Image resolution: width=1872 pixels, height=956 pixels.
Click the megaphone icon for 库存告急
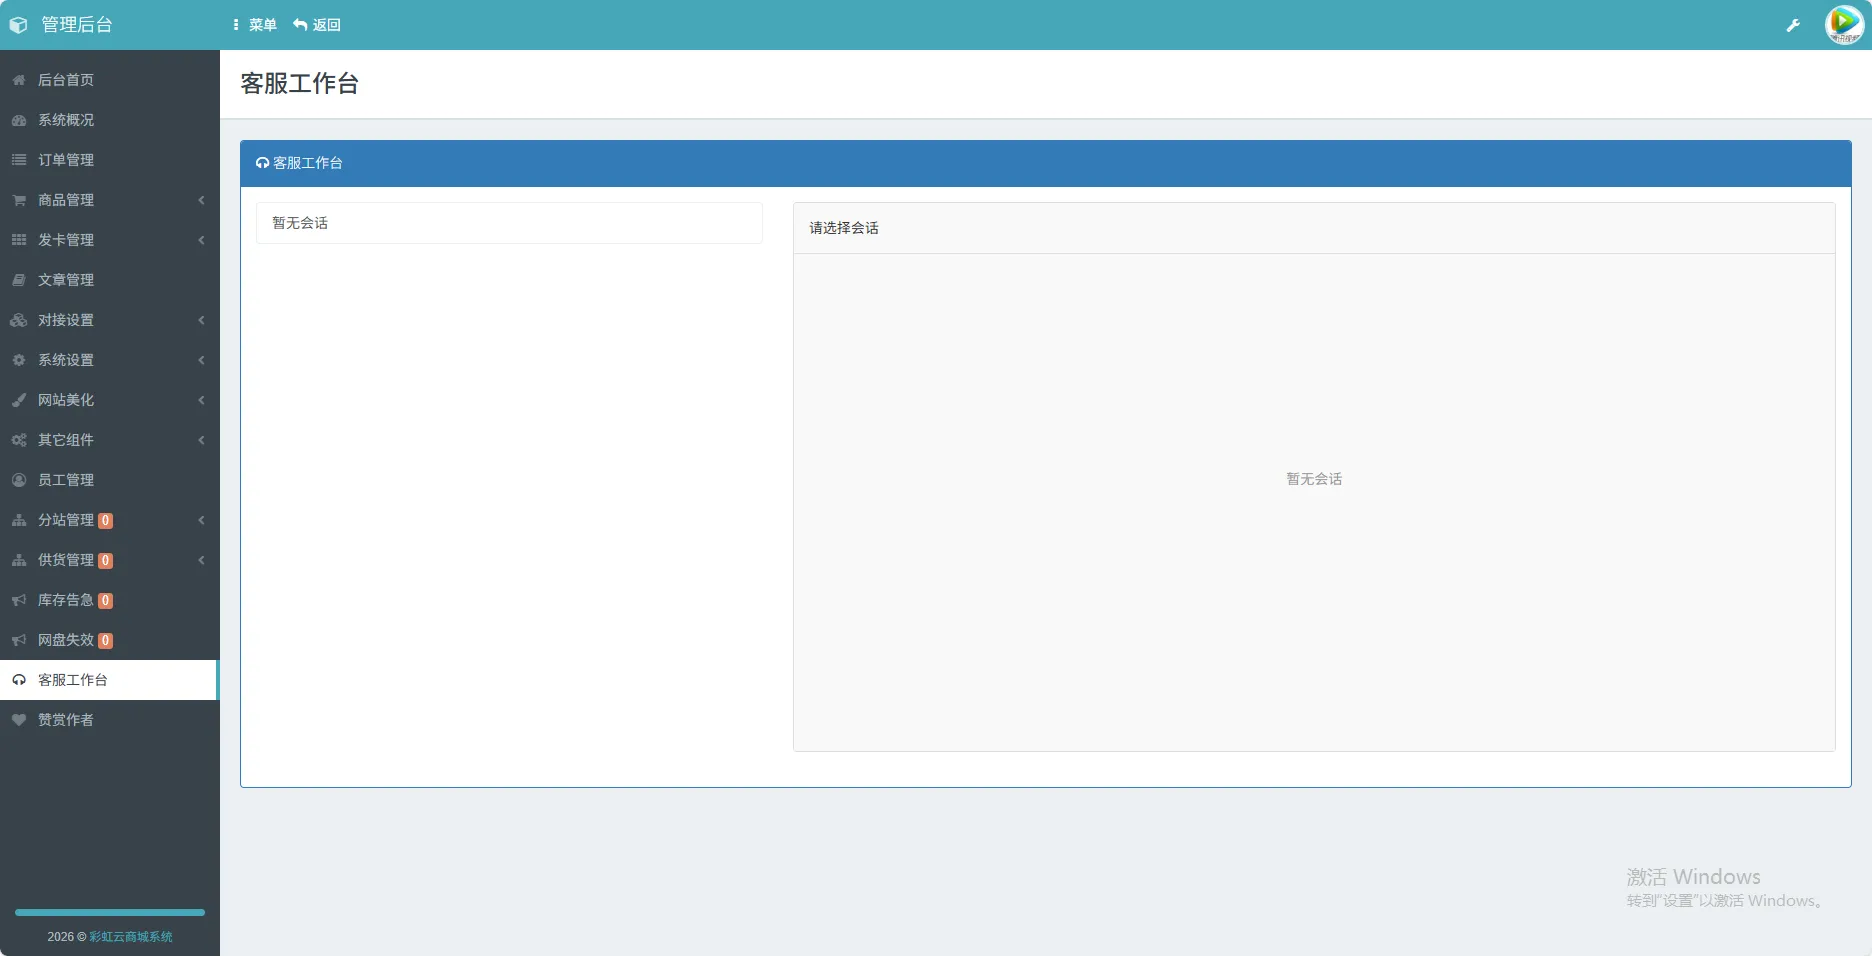19,600
